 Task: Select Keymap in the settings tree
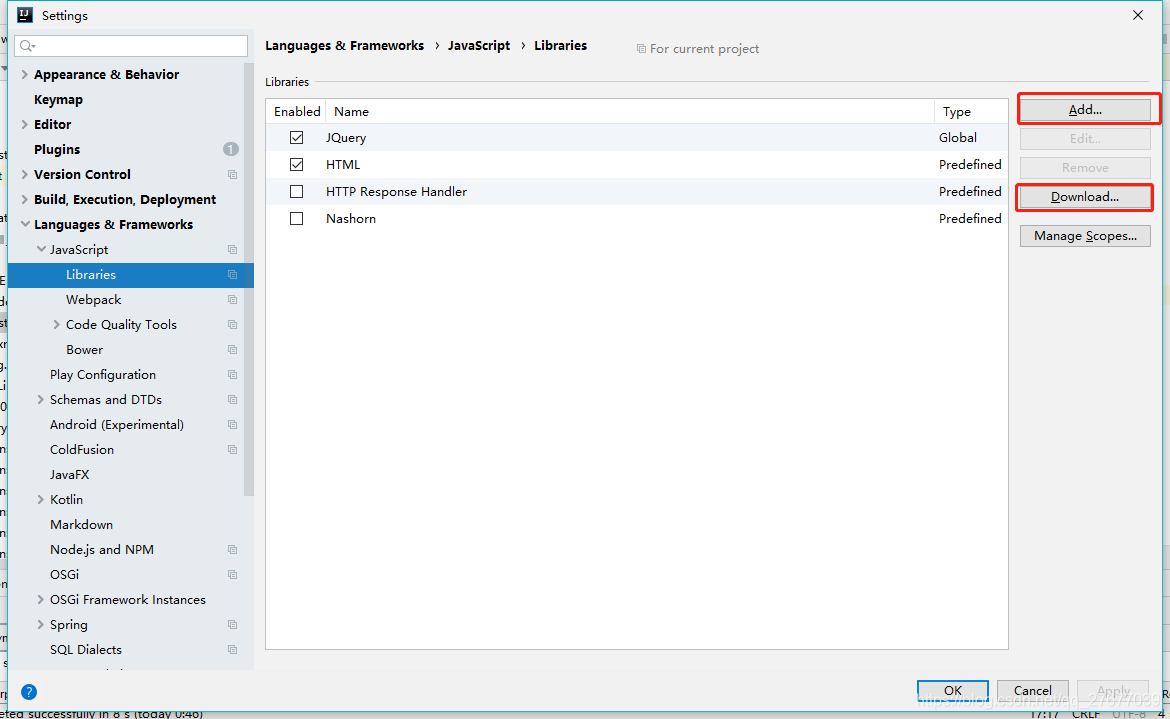click(58, 100)
